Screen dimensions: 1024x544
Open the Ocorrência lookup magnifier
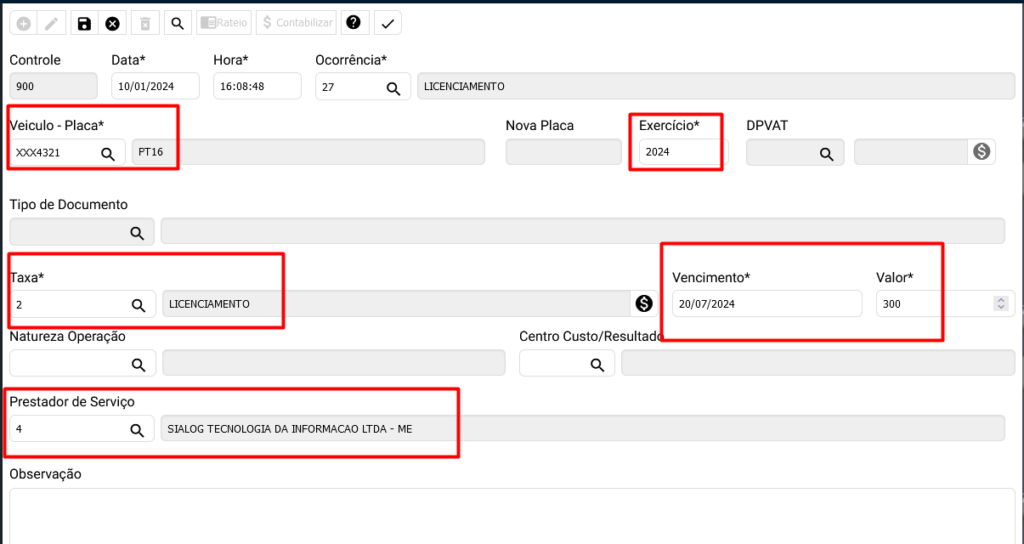pyautogui.click(x=394, y=88)
